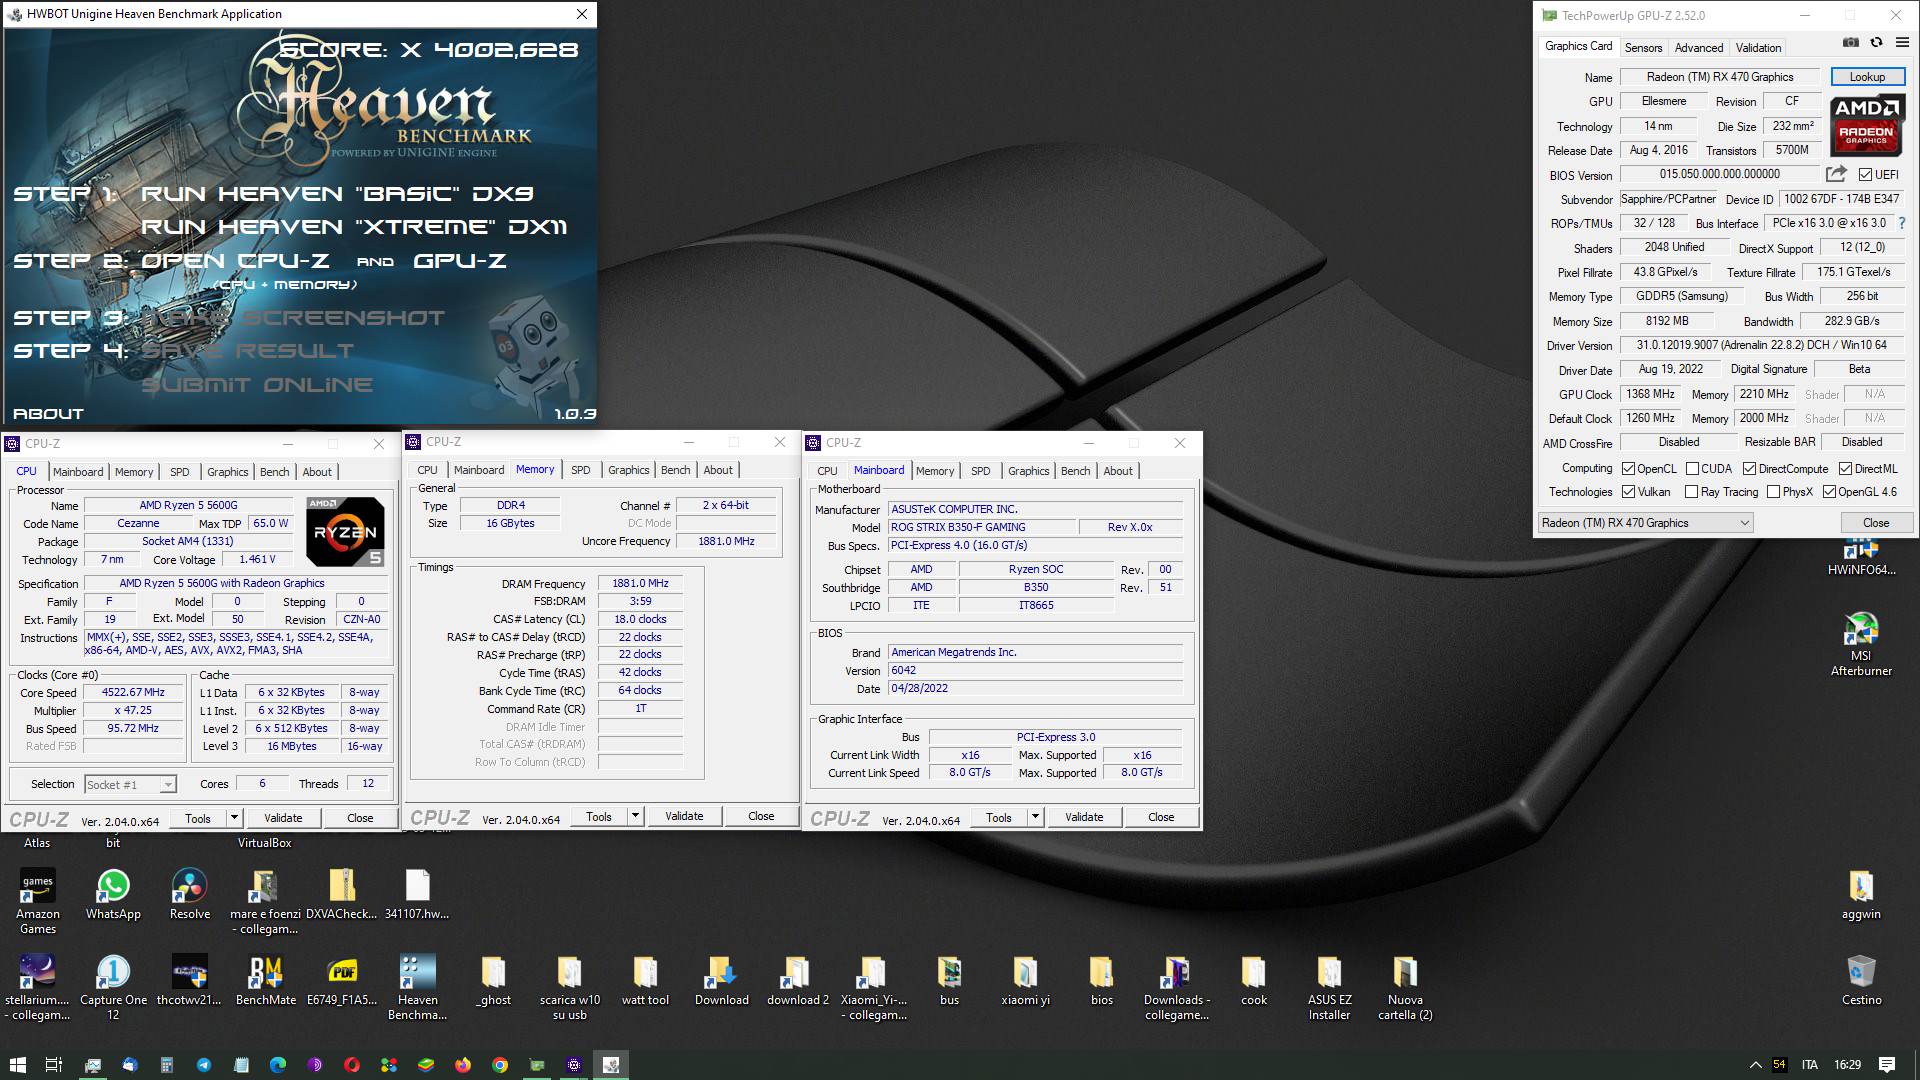
Task: Open Graphics tab in CPU-Z motherboard window
Action: (x=1028, y=471)
